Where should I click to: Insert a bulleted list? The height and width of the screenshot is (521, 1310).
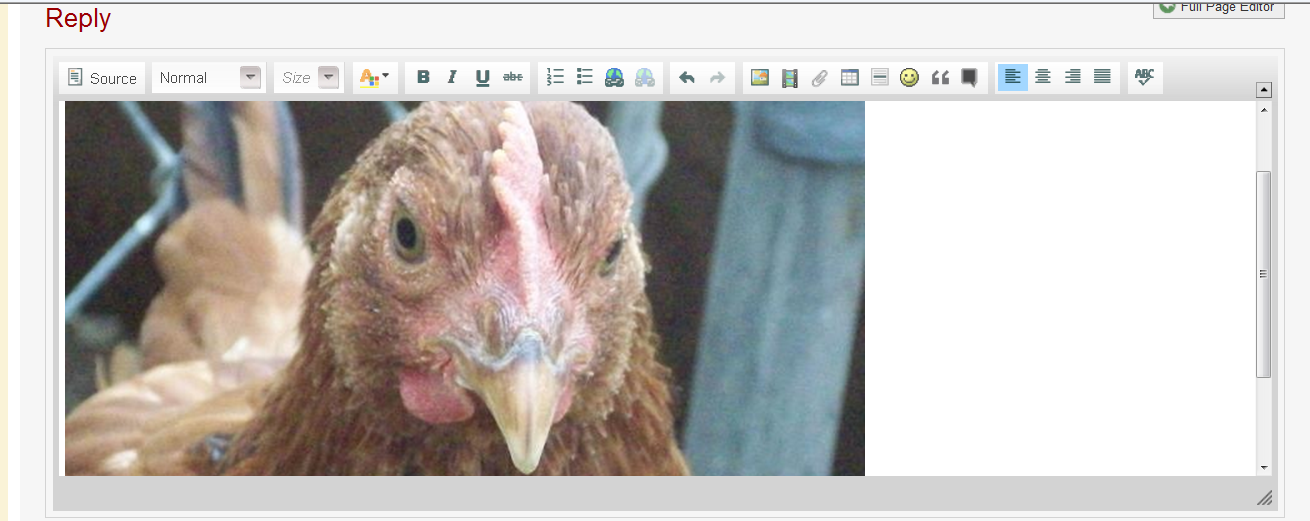pyautogui.click(x=585, y=77)
